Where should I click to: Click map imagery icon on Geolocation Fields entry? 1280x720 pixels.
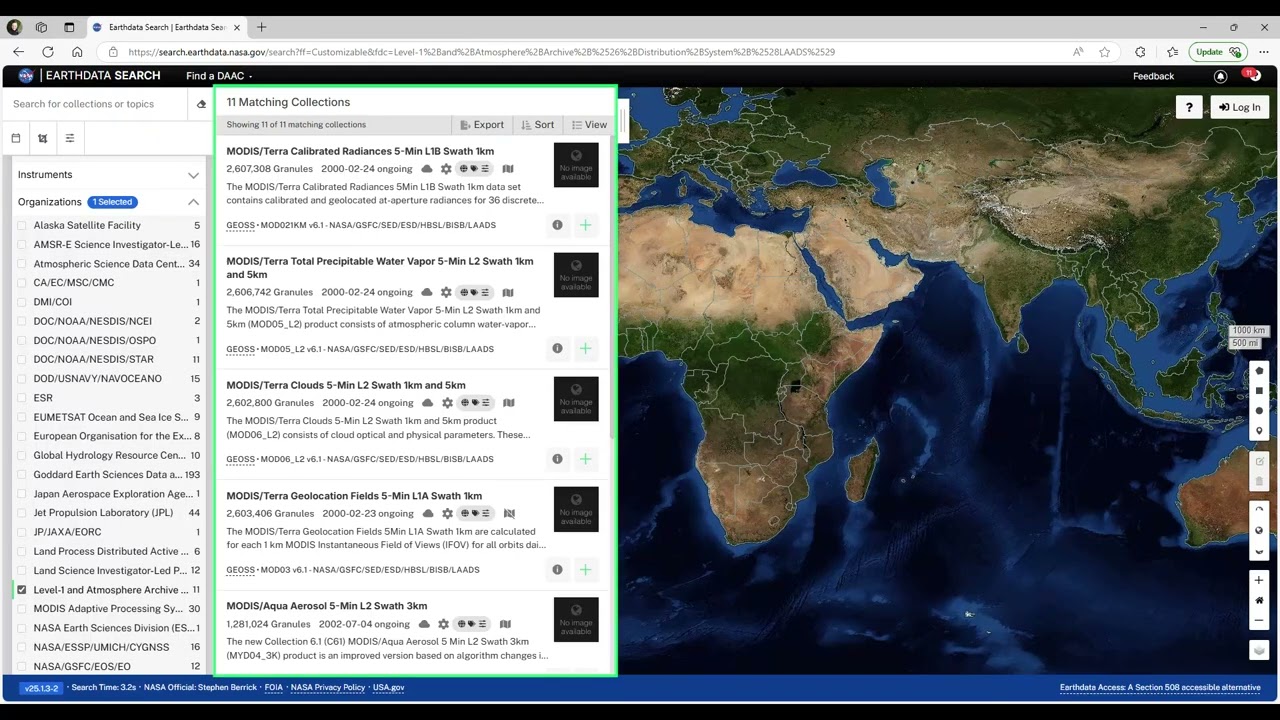pyautogui.click(x=509, y=514)
